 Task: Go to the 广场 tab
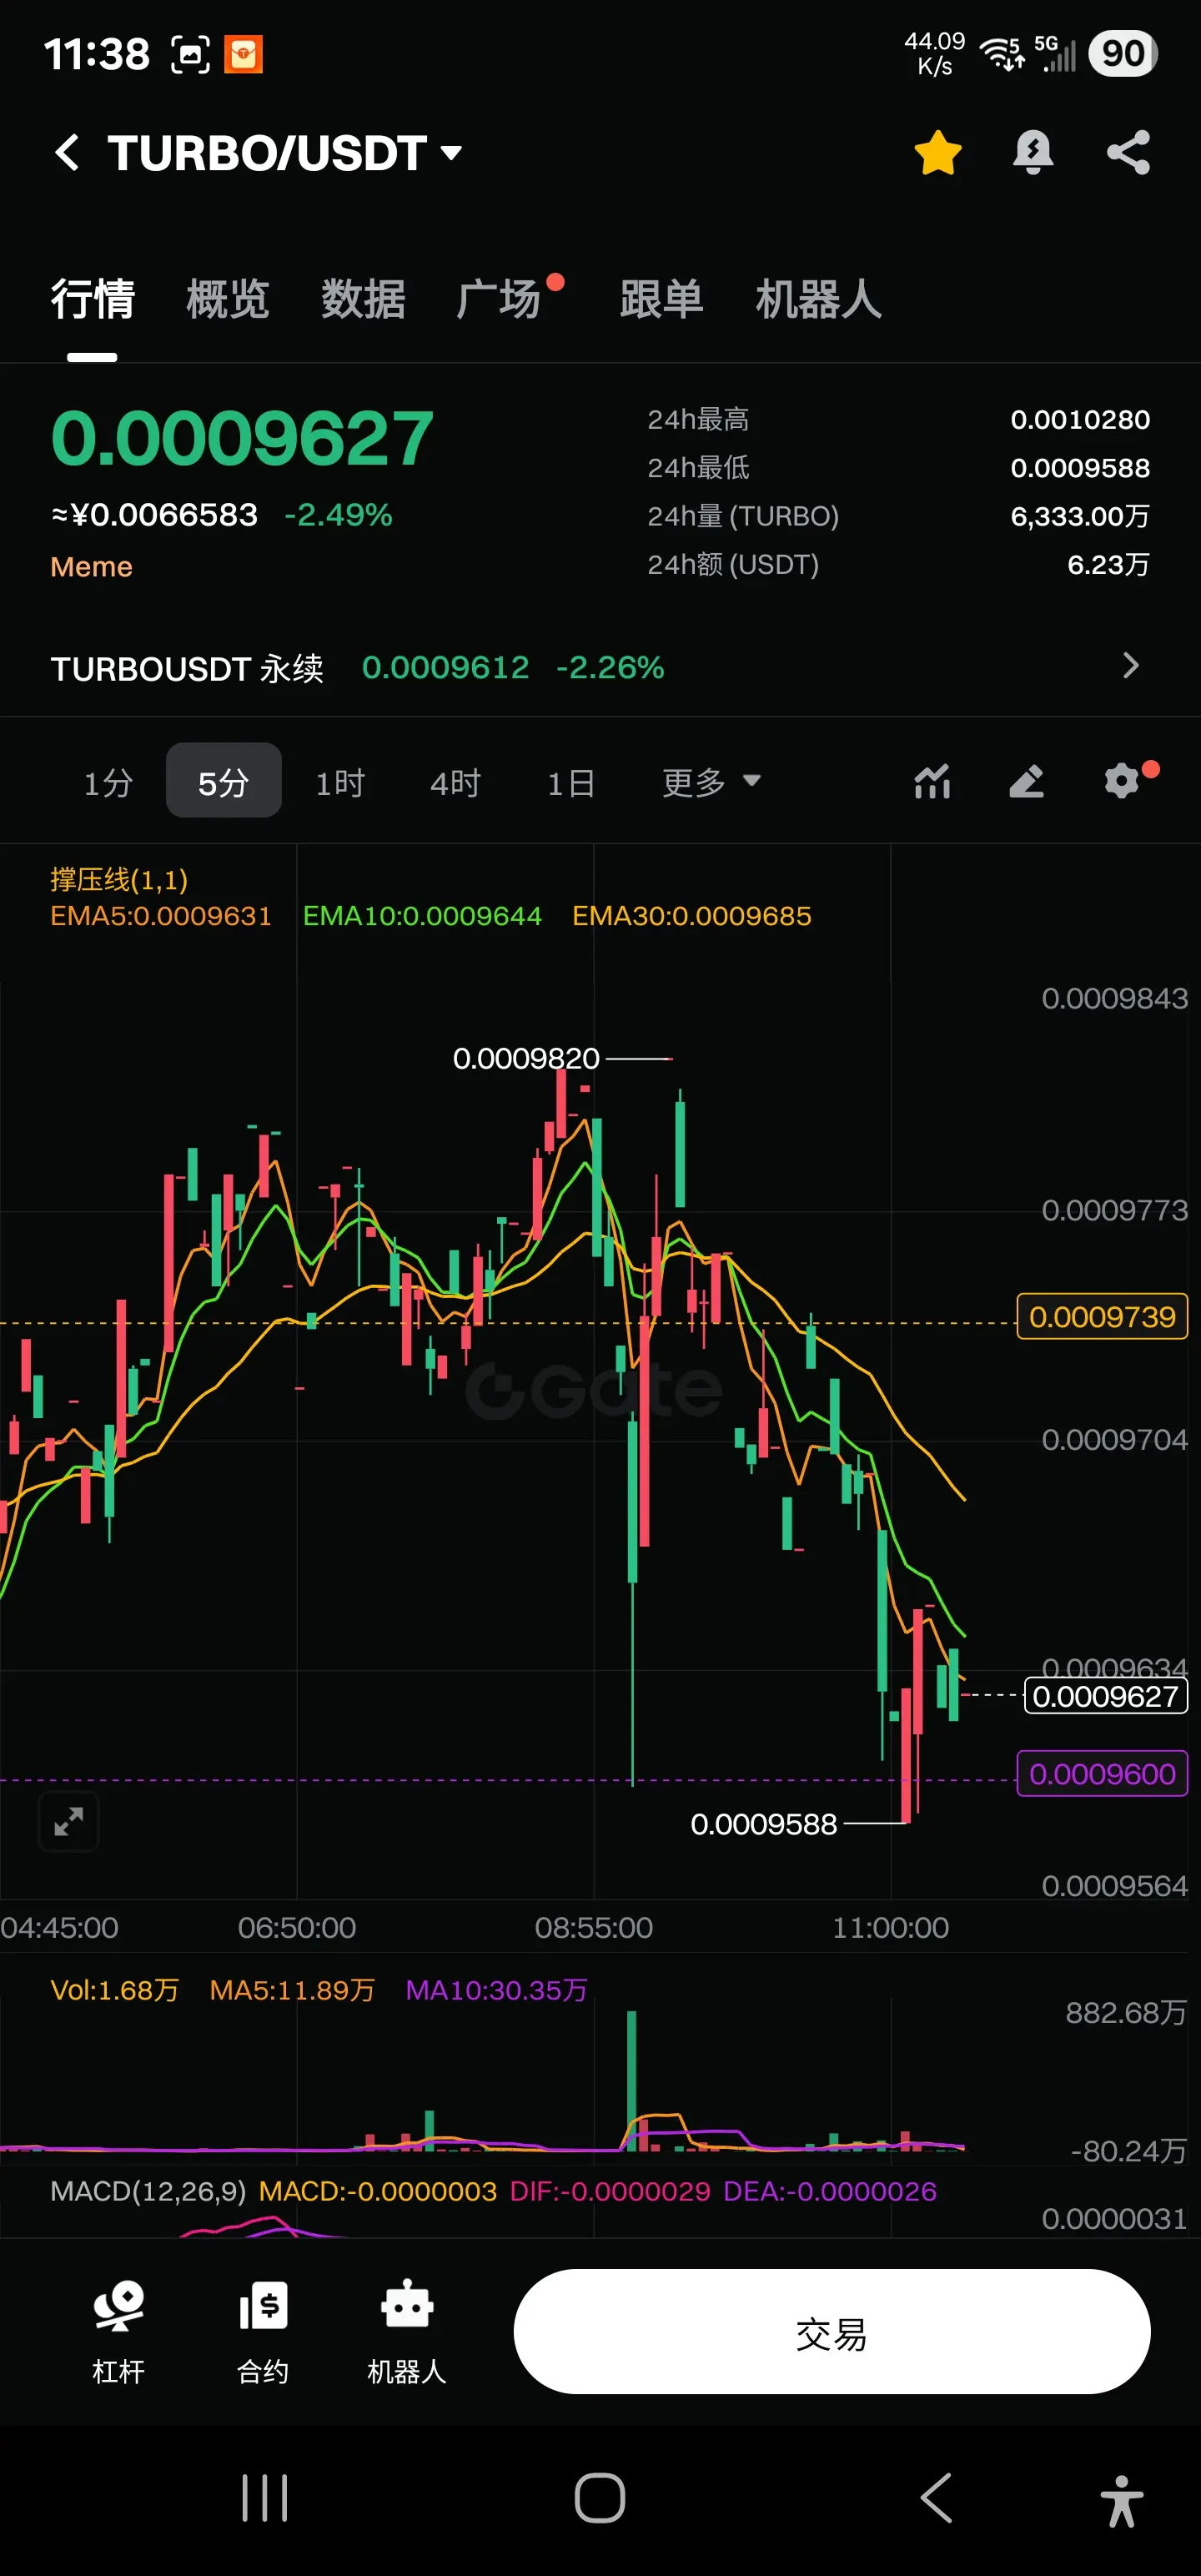tap(499, 299)
